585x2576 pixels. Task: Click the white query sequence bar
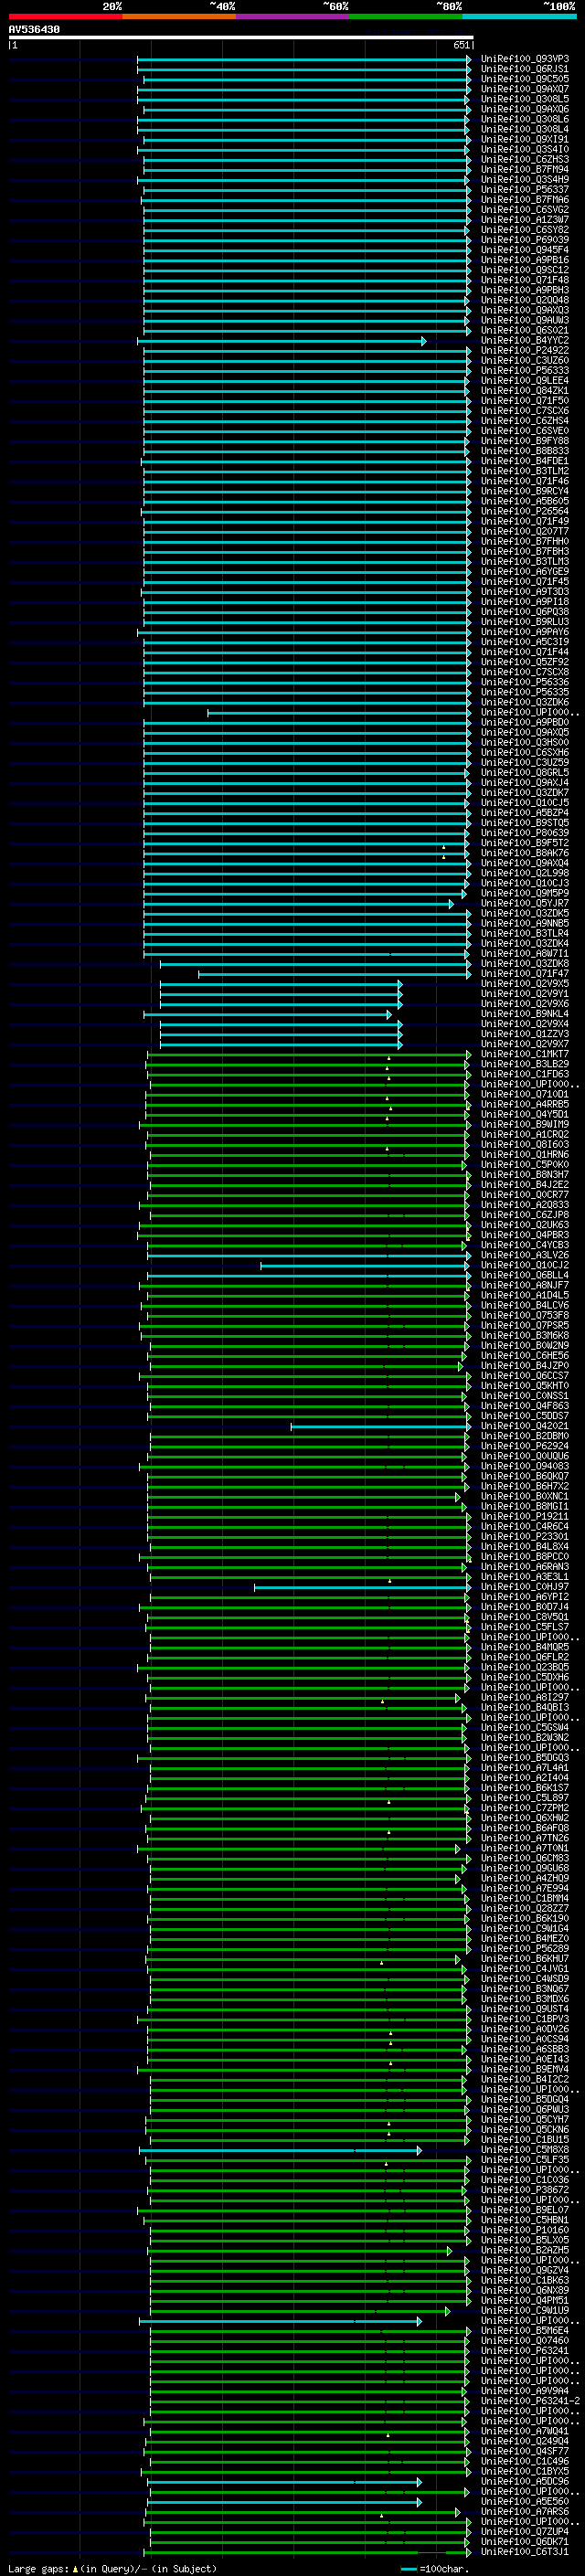[241, 38]
